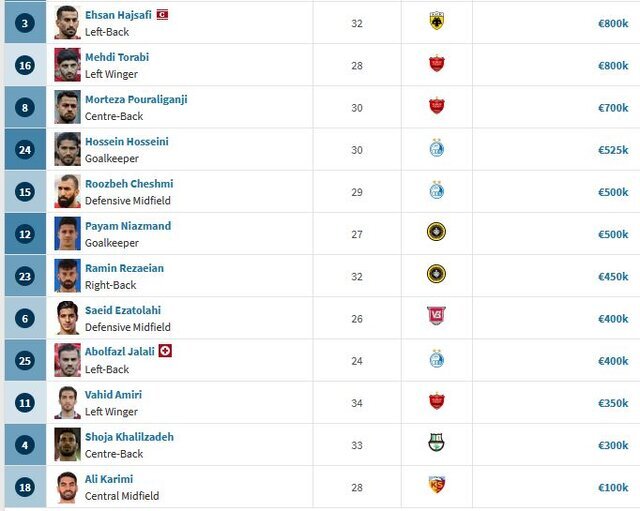The image size is (640, 511).
Task: Click the red injury icon beside Abolfazl Jalali
Action: tap(165, 351)
